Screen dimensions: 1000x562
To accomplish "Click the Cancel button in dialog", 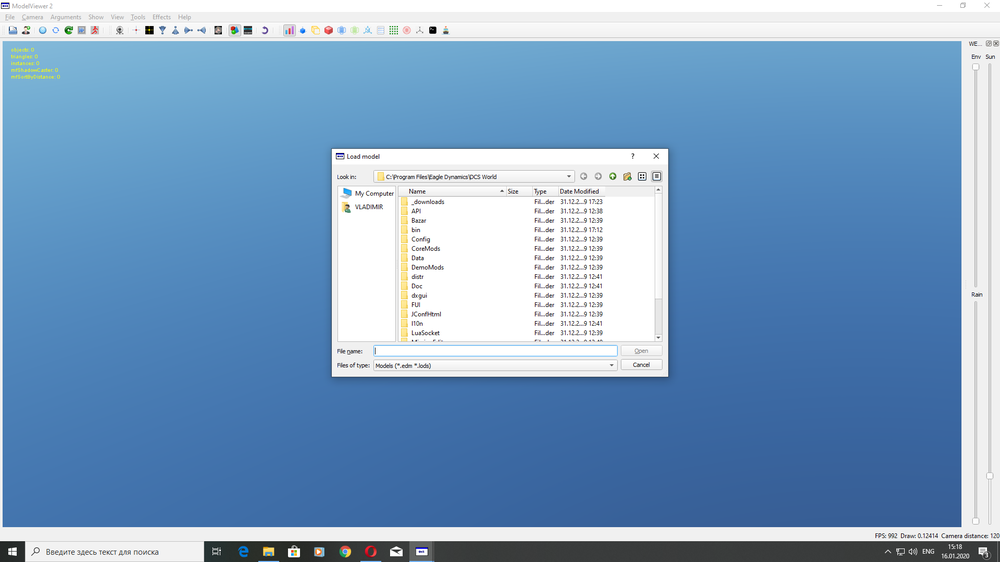I will click(x=641, y=365).
